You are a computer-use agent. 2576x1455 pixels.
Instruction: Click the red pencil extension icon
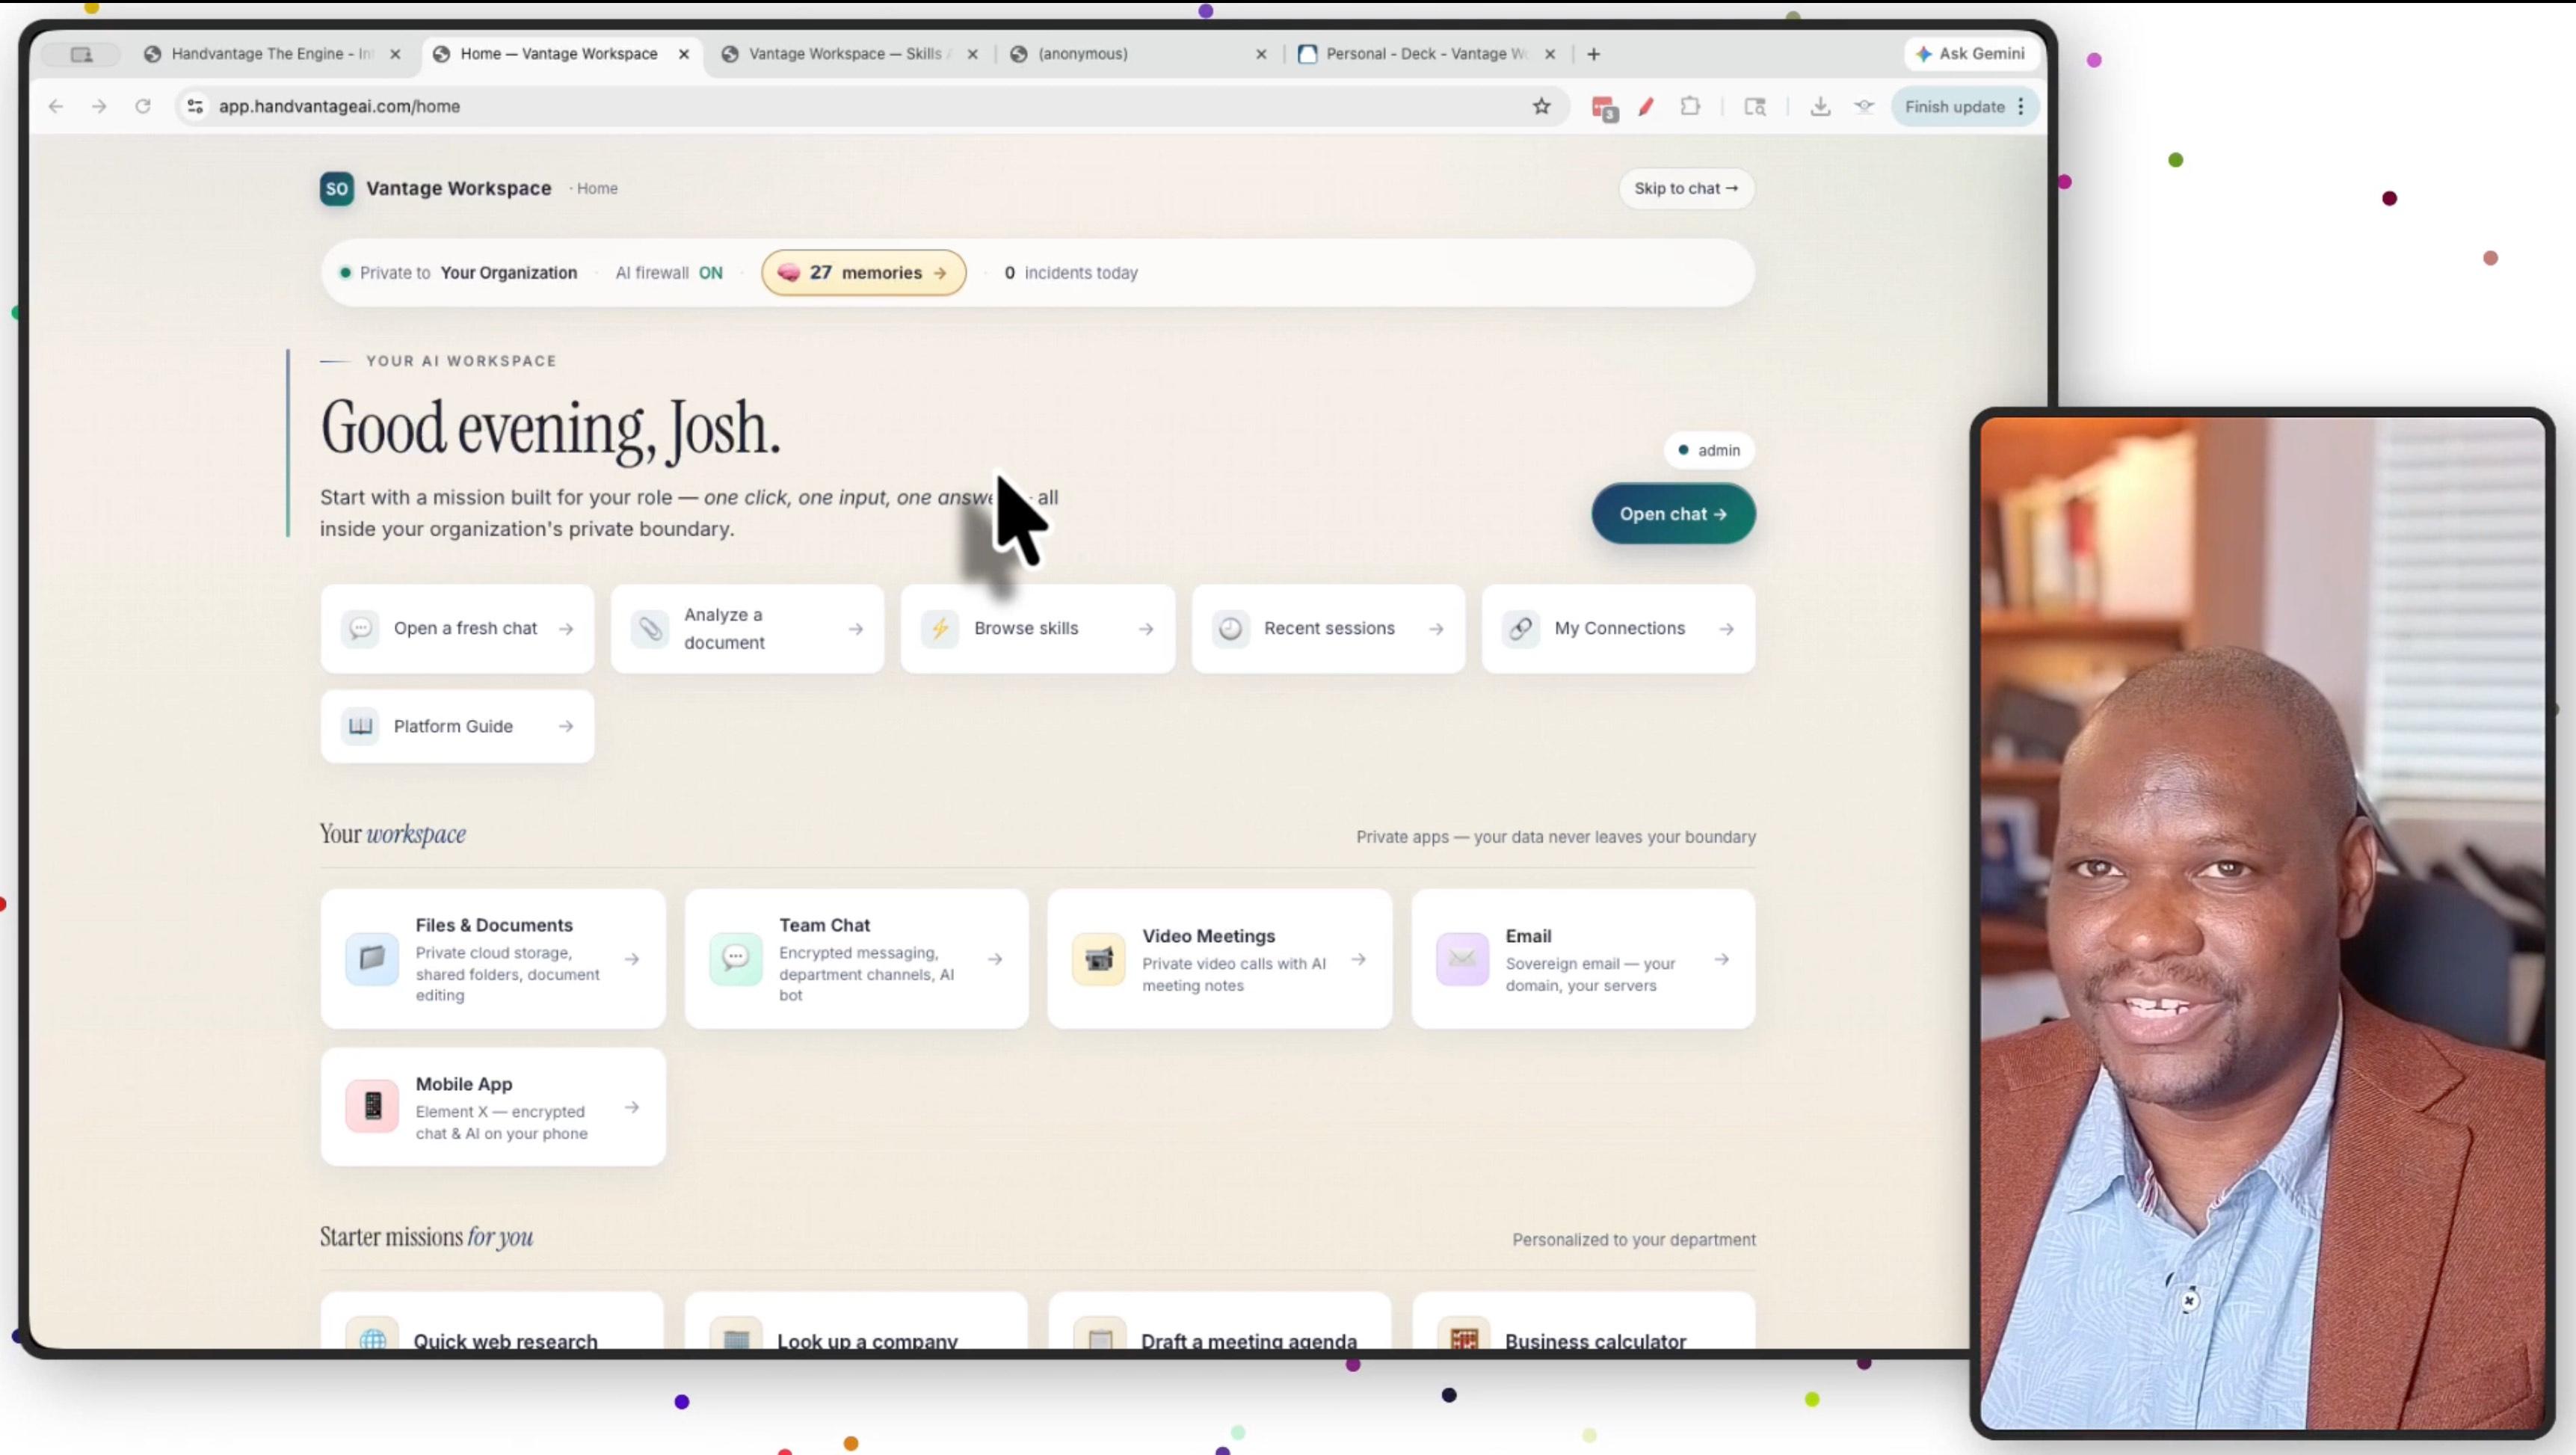(1646, 106)
